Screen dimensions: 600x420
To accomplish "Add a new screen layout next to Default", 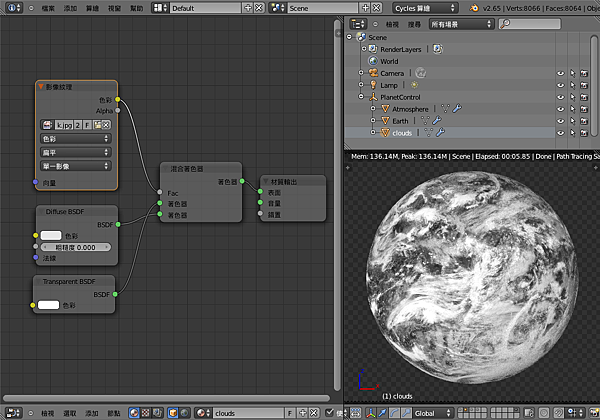I will (x=248, y=8).
